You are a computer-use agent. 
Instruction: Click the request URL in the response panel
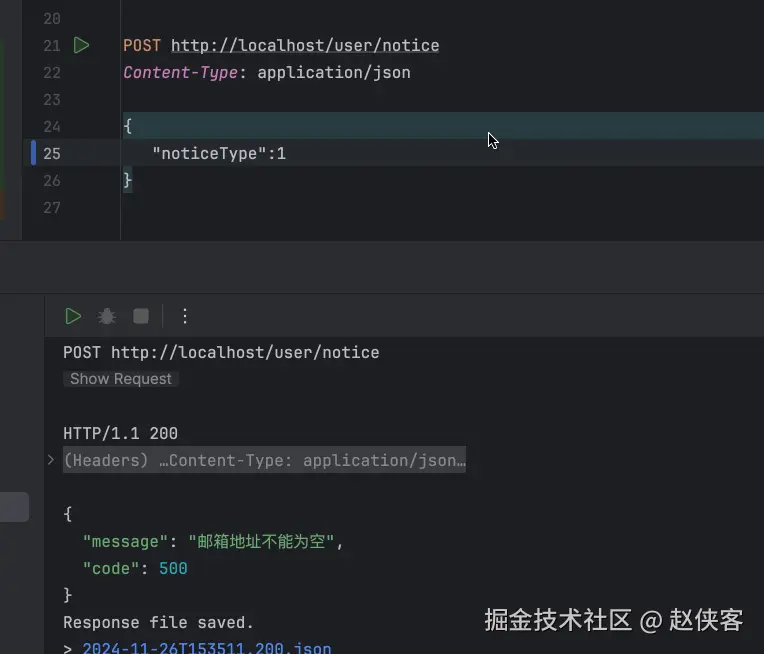point(245,352)
